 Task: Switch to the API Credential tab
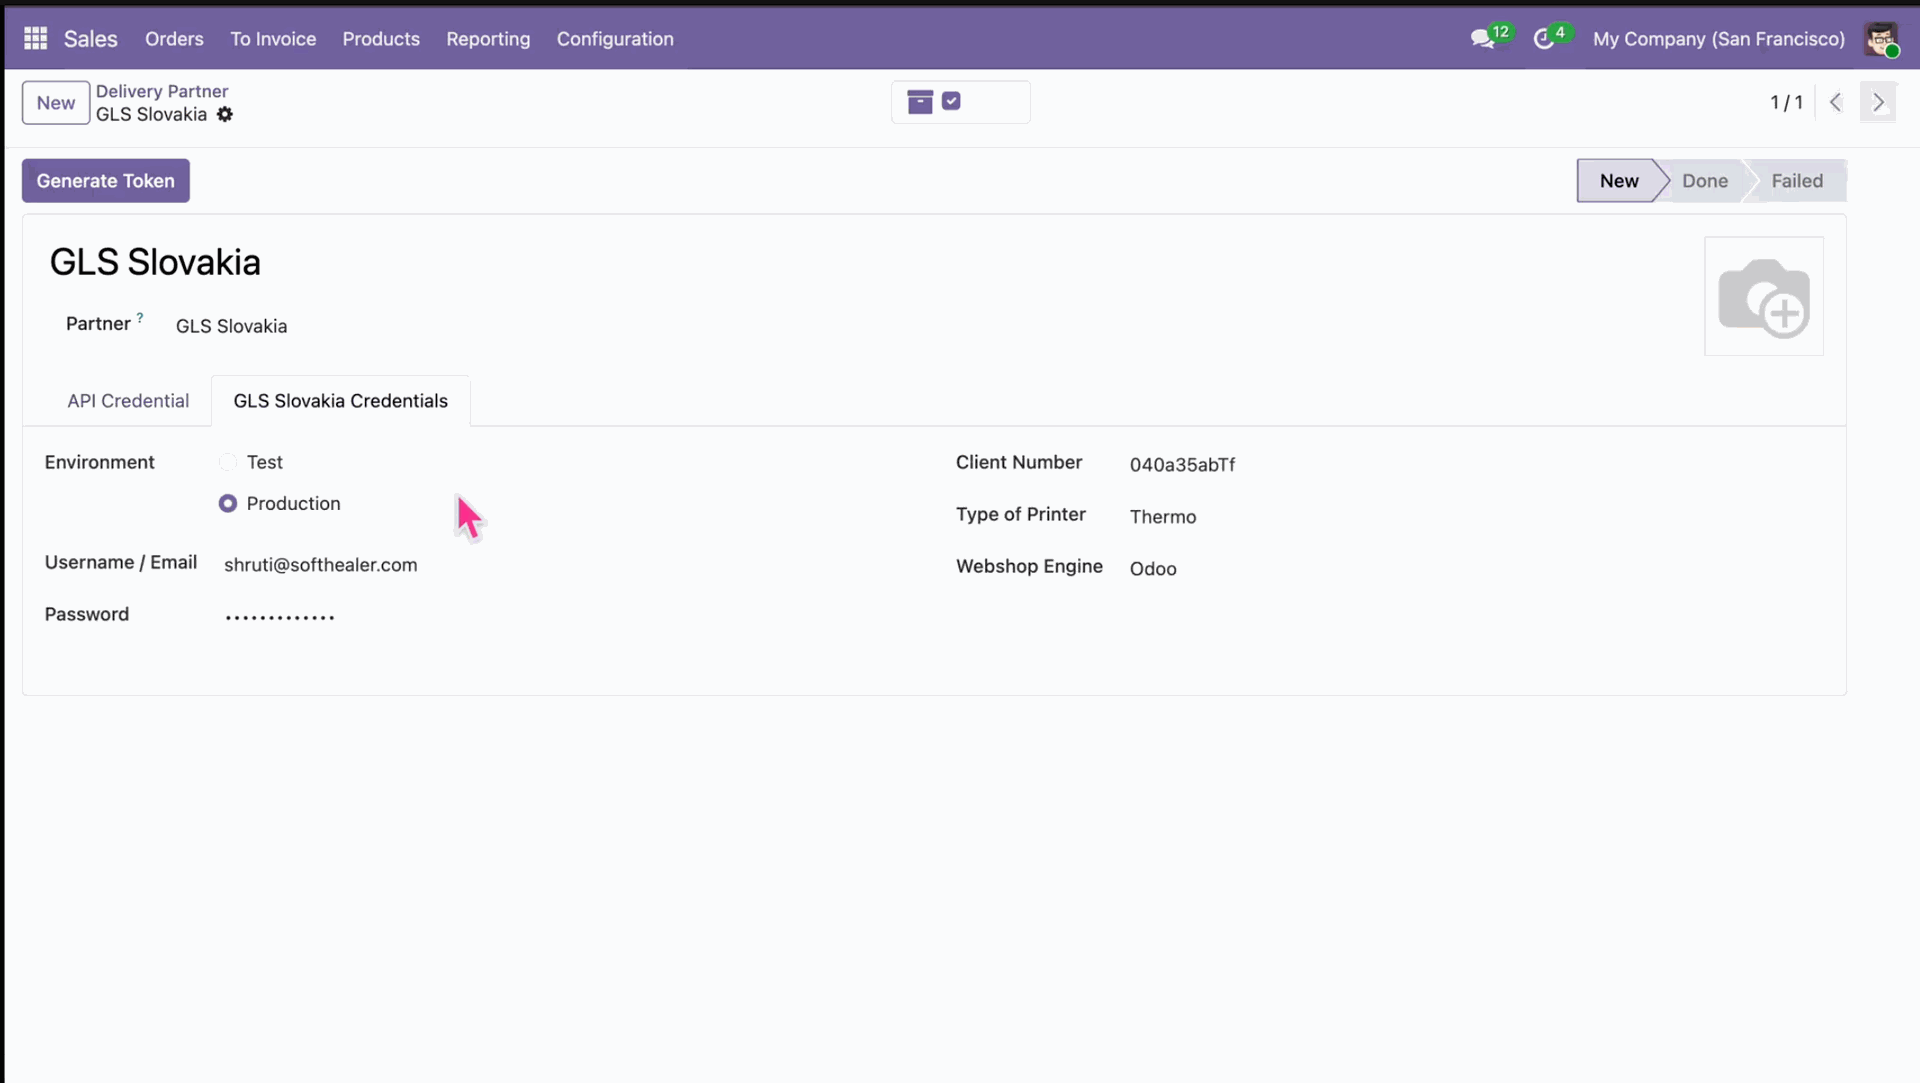(128, 401)
